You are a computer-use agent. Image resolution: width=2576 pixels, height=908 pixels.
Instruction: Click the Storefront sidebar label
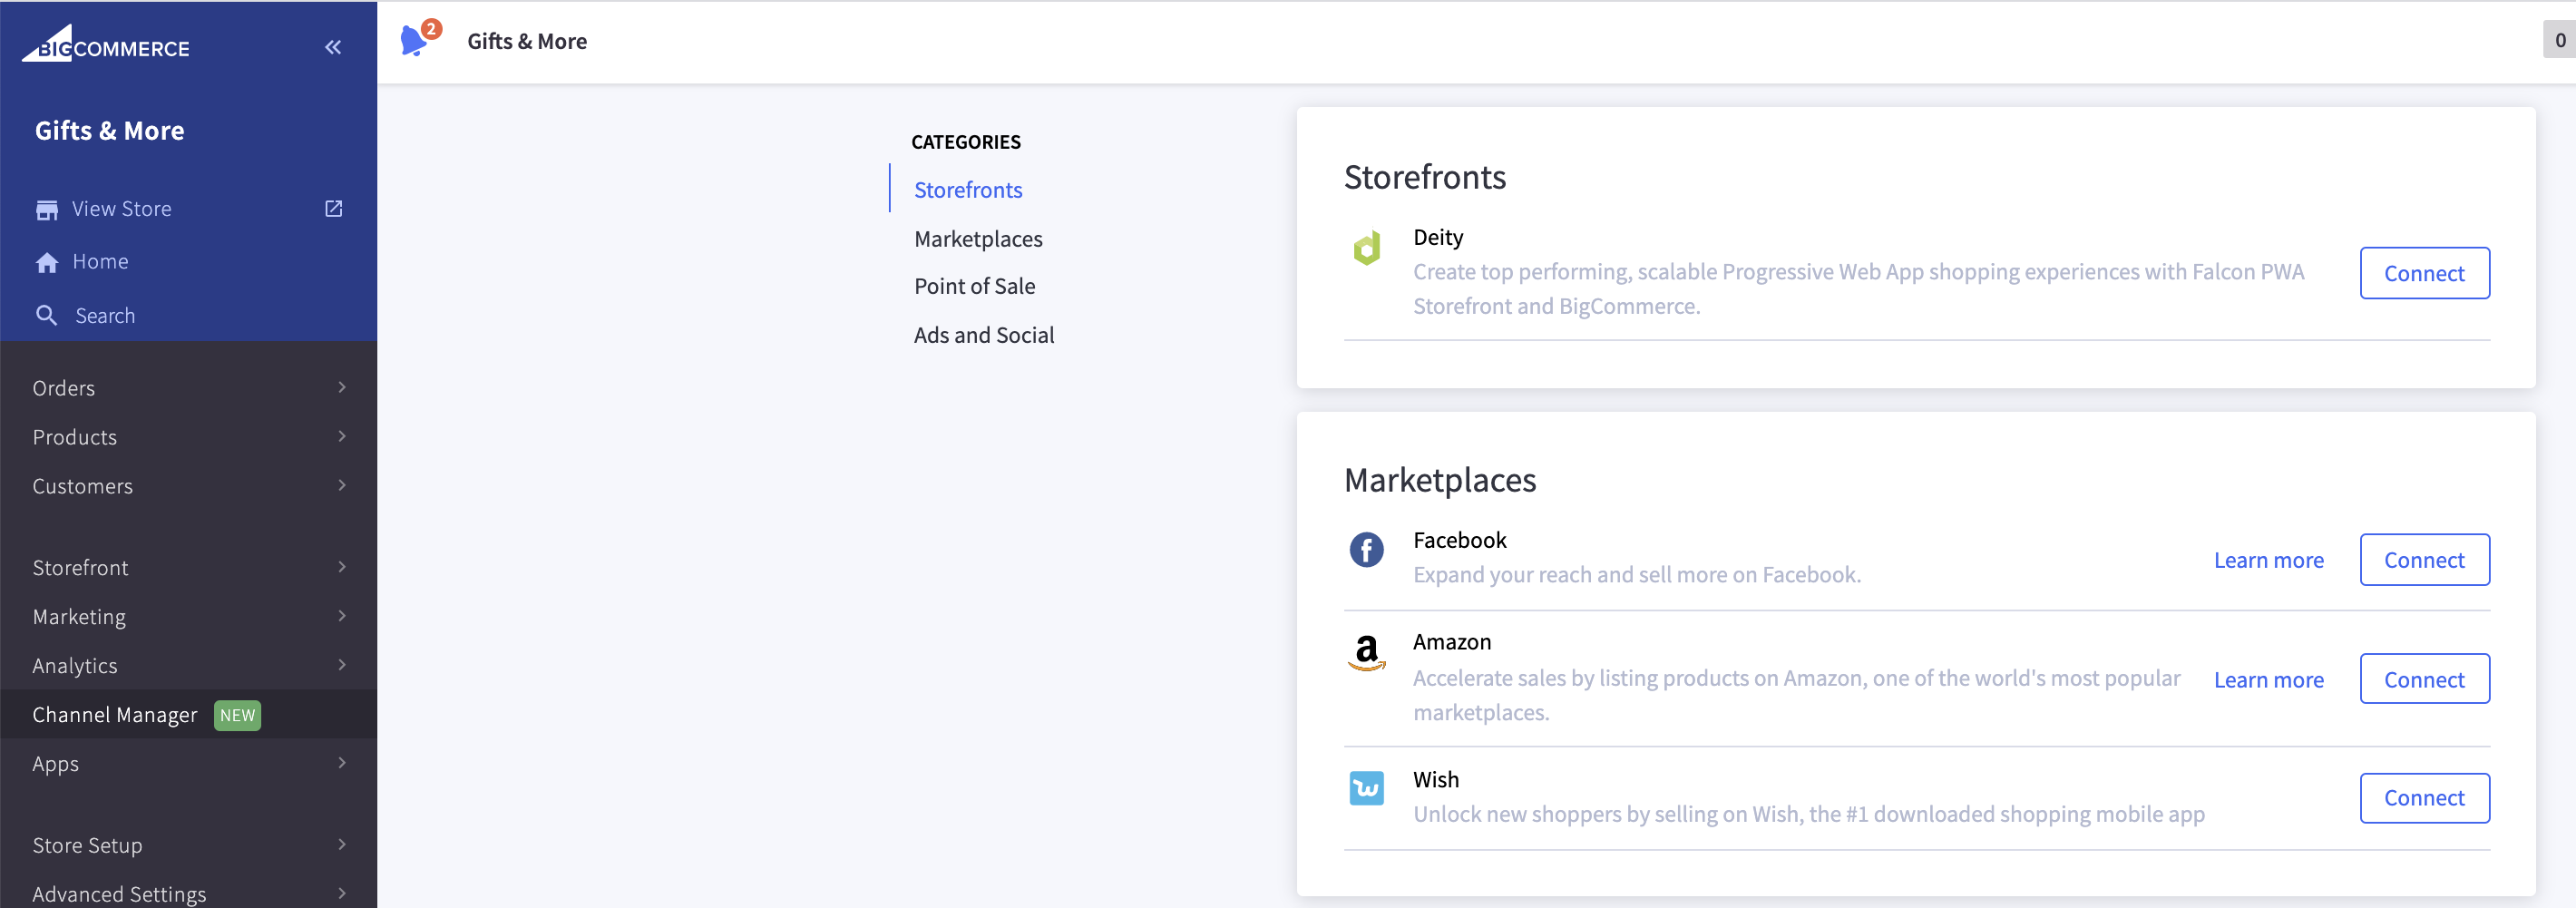(80, 568)
